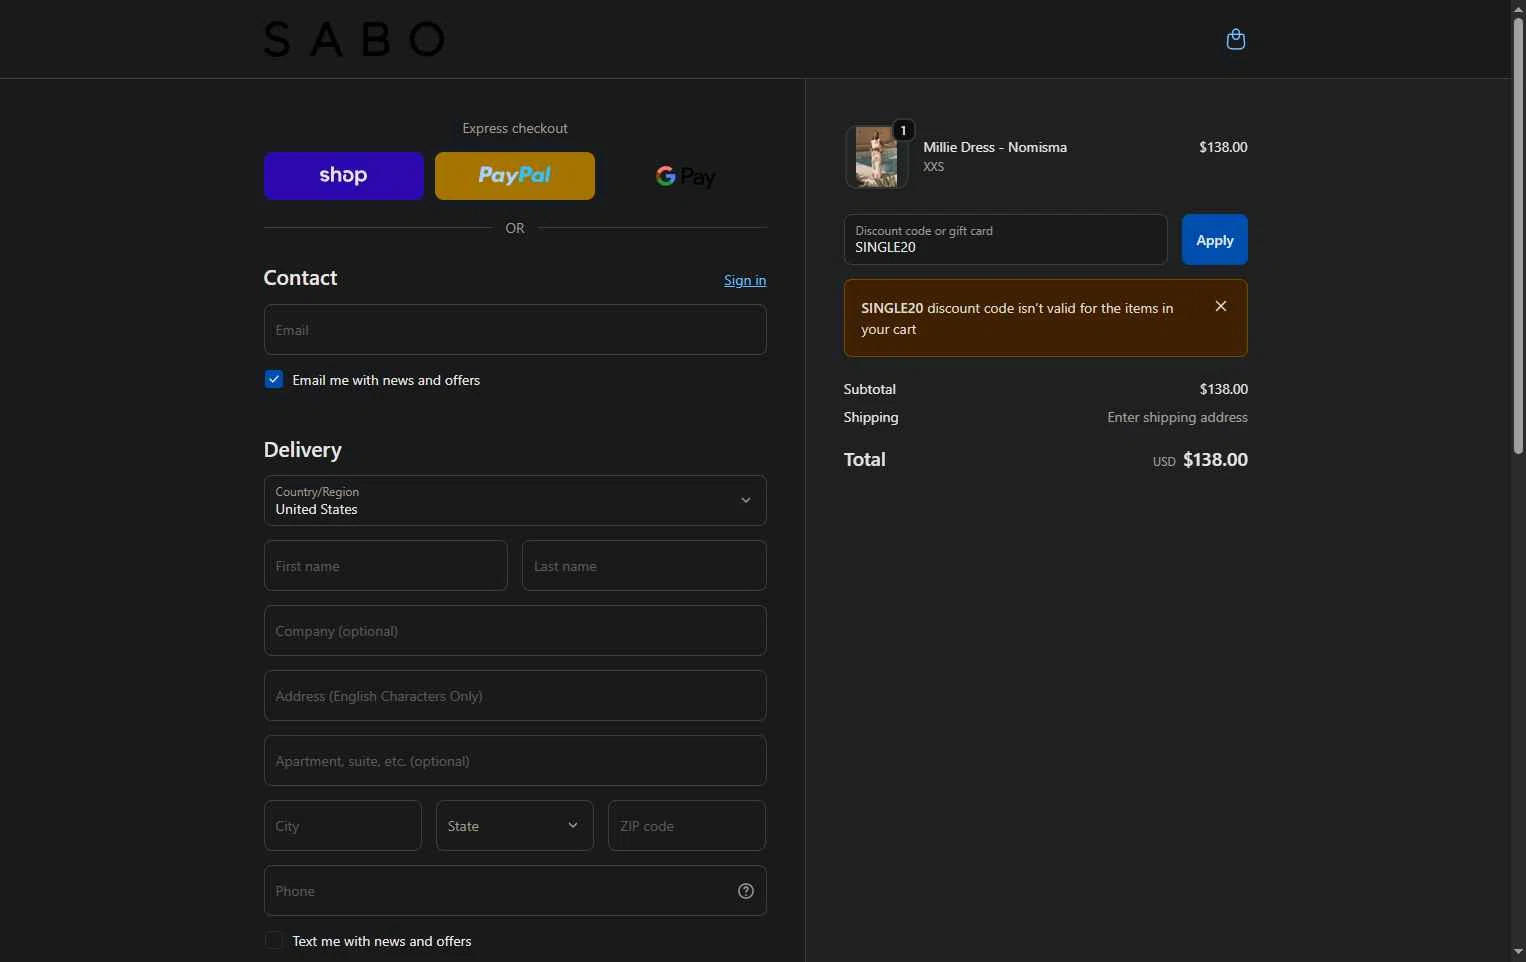Focus the Company (optional) field

[x=515, y=631]
